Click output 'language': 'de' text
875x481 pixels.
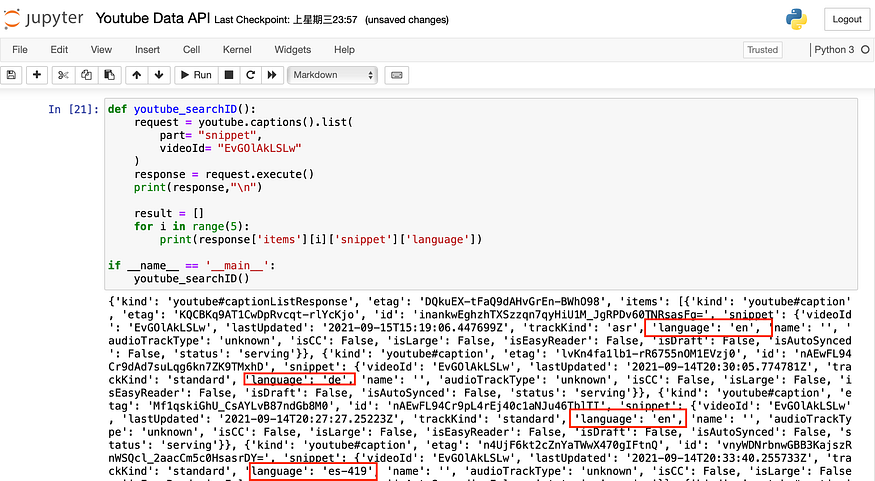click(x=300, y=380)
